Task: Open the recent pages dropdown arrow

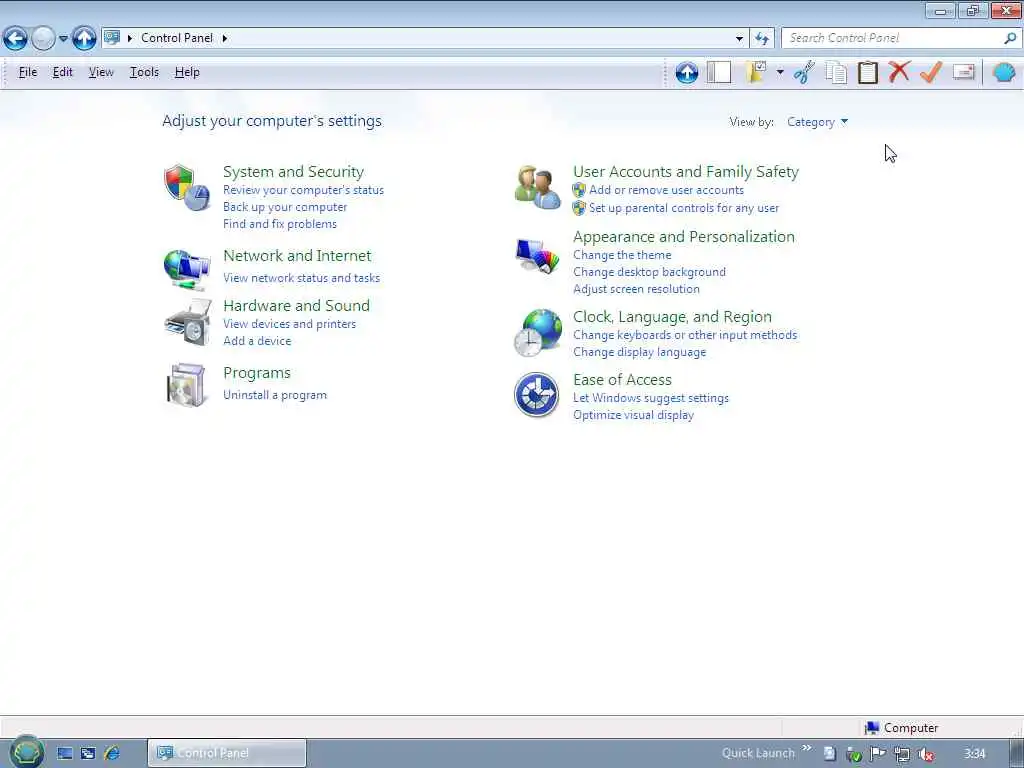Action: (63, 39)
